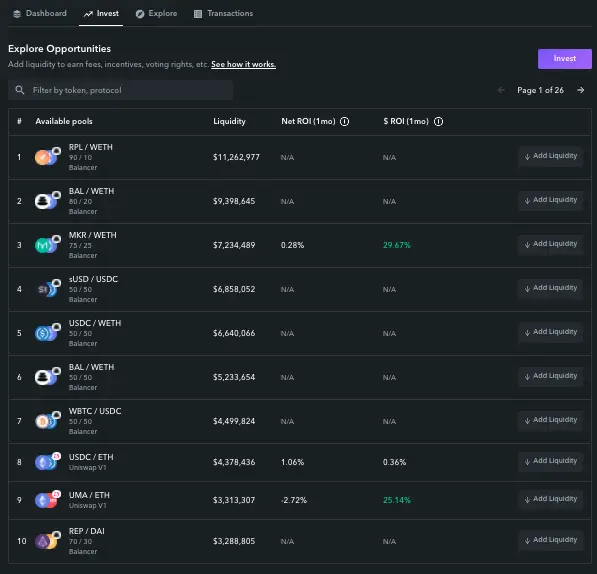Screen dimensions: 597x574
Task: Click the 25.14% ROI value
Action: [397, 500]
